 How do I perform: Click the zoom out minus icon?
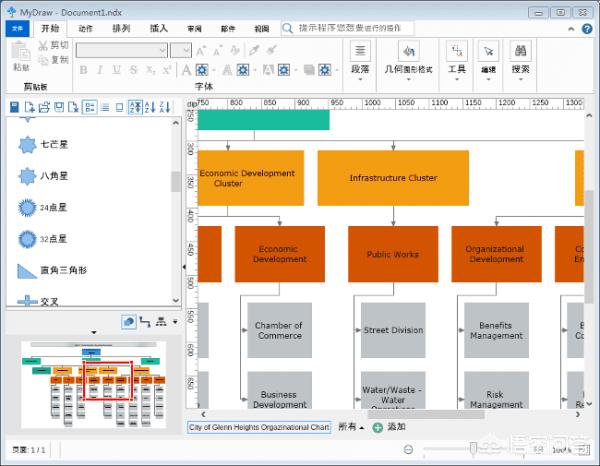point(408,449)
